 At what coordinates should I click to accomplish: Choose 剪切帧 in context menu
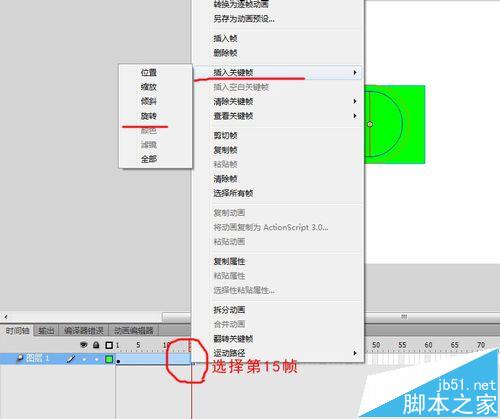coord(225,135)
